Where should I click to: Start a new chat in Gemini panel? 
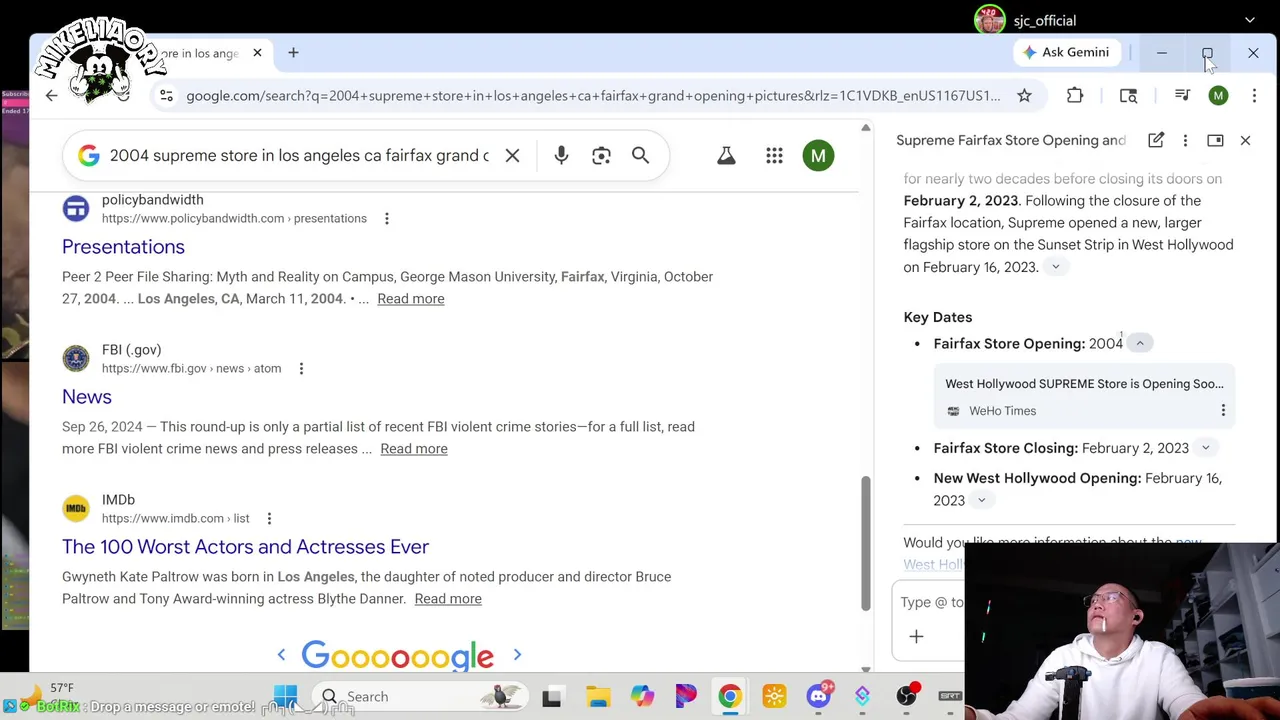pos(1156,141)
